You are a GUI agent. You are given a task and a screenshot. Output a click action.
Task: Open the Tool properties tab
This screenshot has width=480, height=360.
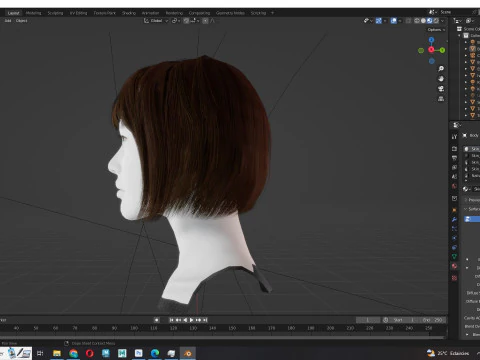point(454,137)
